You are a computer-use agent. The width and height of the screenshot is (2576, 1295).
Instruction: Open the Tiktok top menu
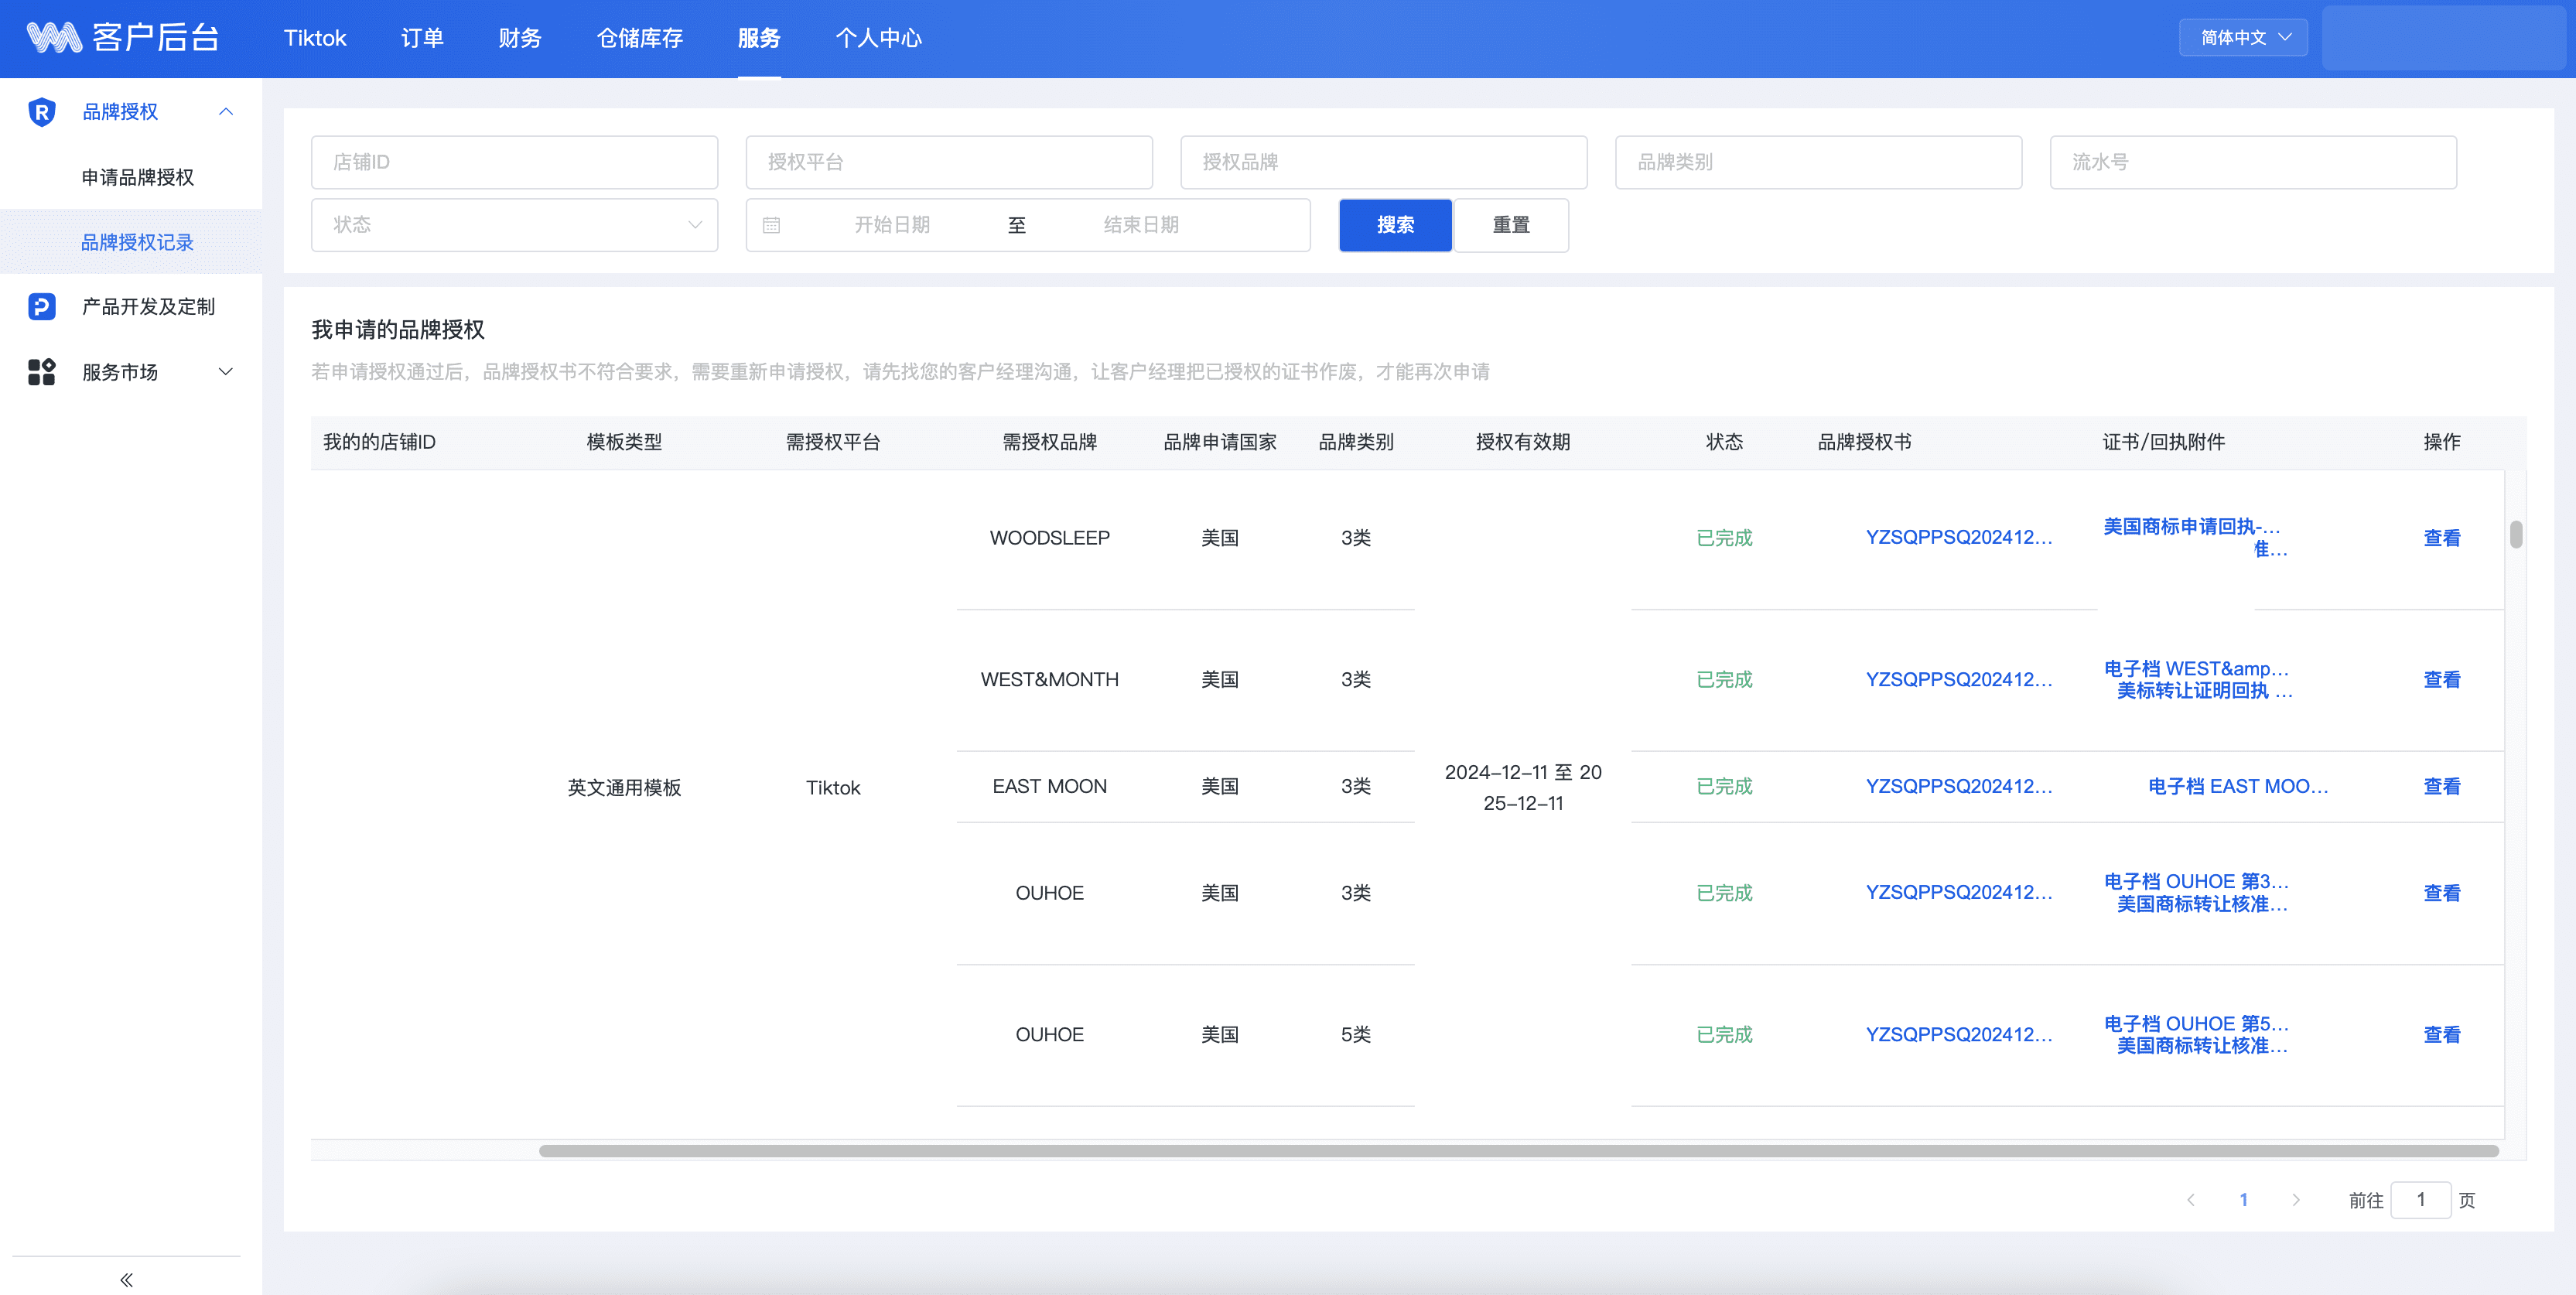coord(314,38)
